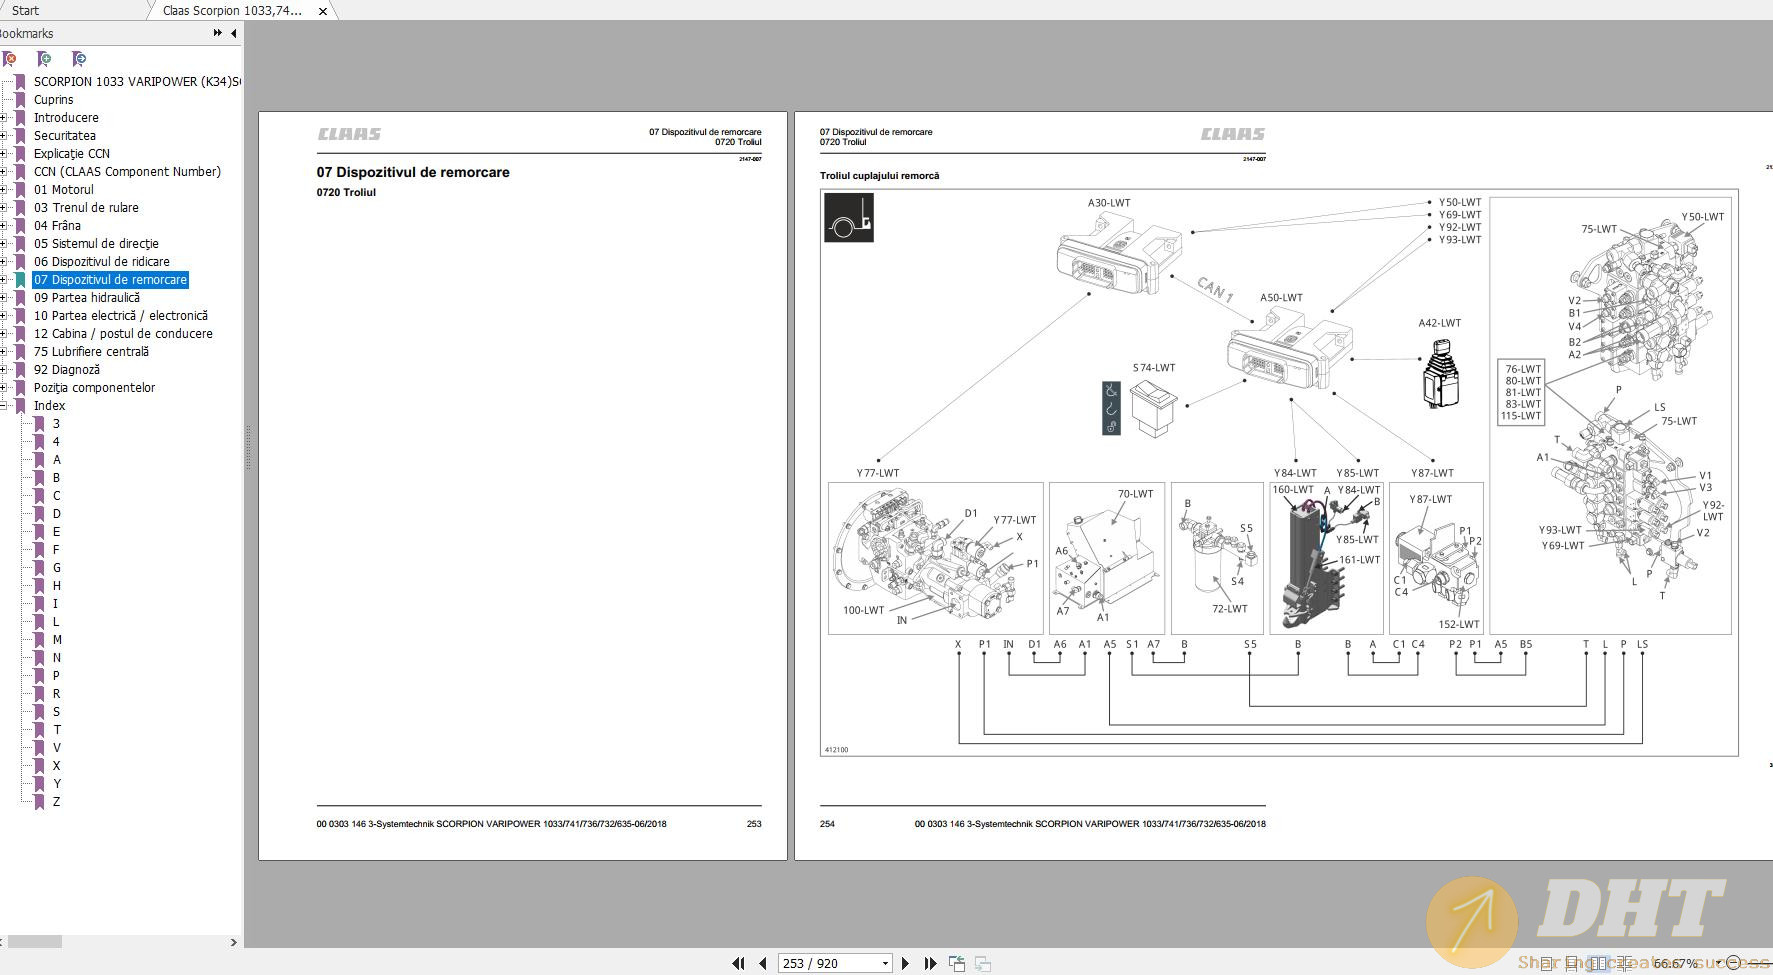Select the Claas Scorpion 1033,74... tab
1773x975 pixels.
(232, 10)
